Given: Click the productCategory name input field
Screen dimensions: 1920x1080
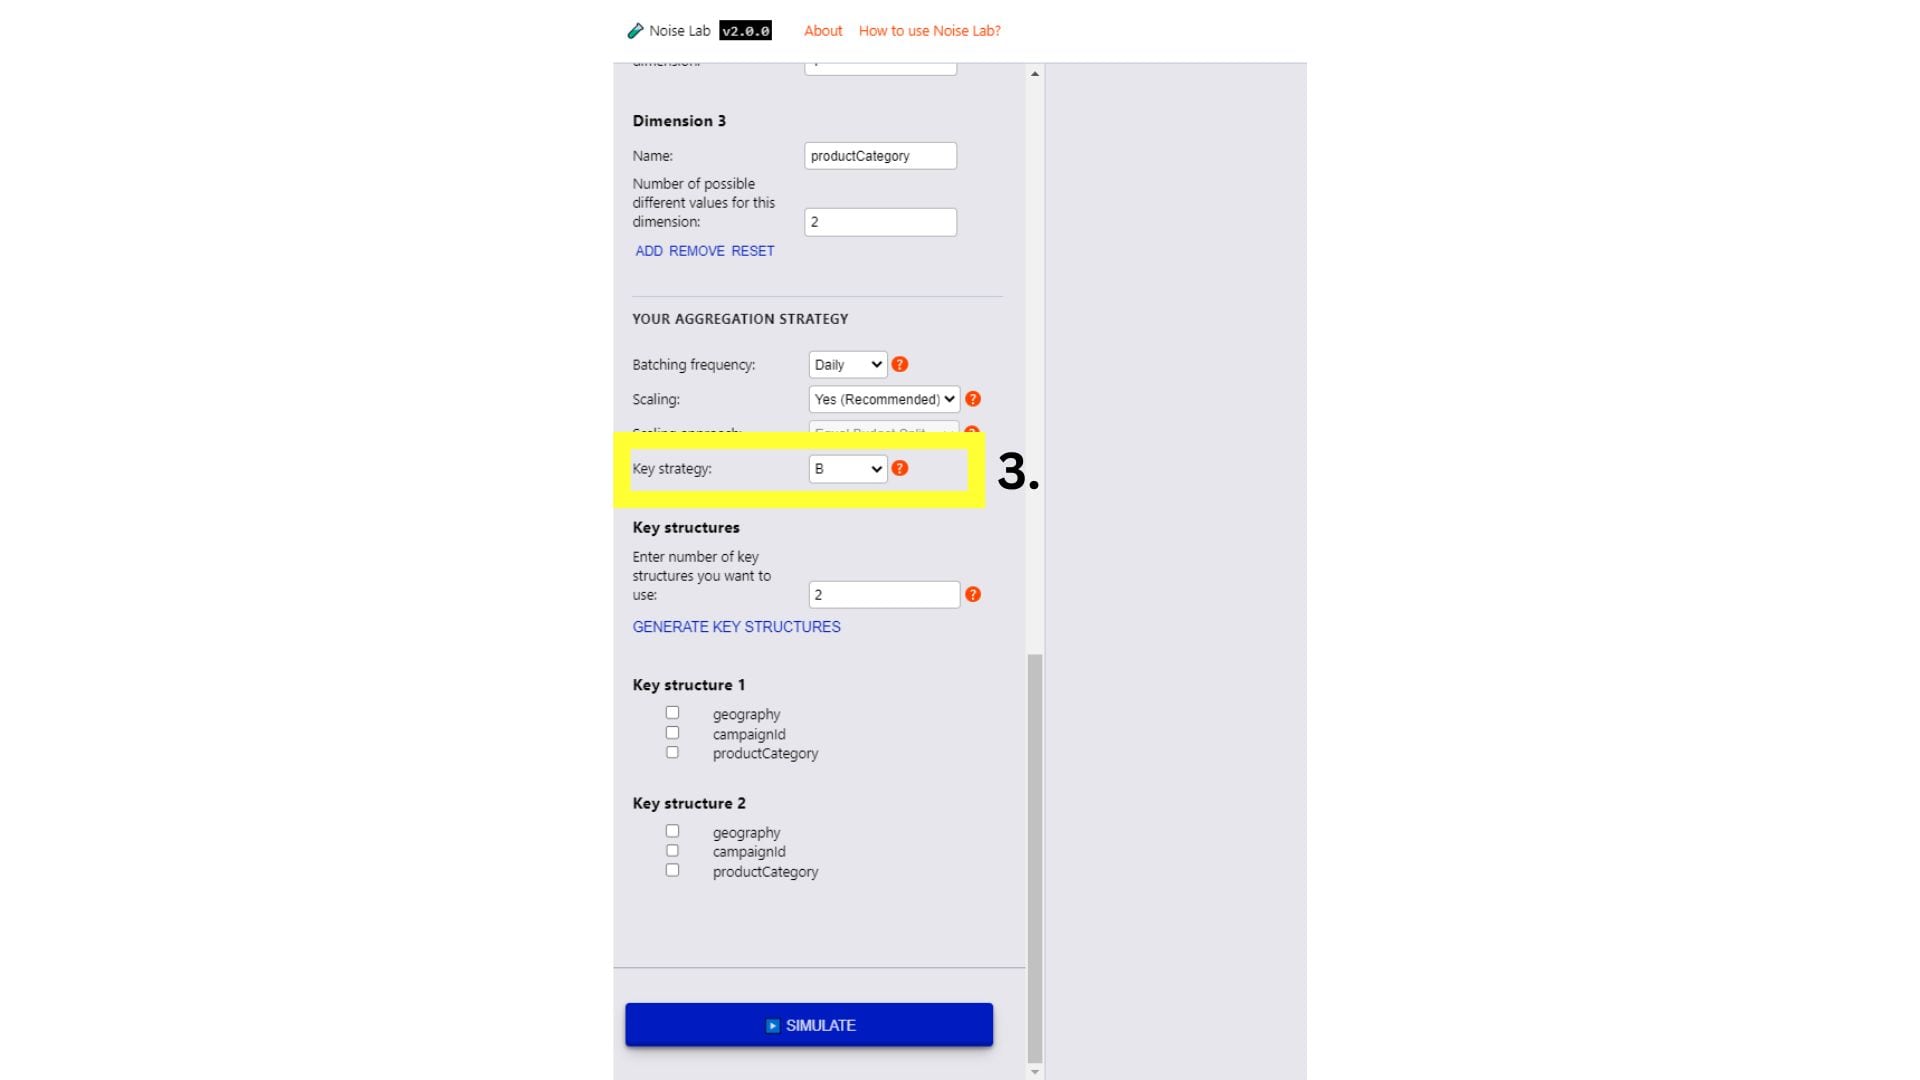Looking at the screenshot, I should [881, 156].
